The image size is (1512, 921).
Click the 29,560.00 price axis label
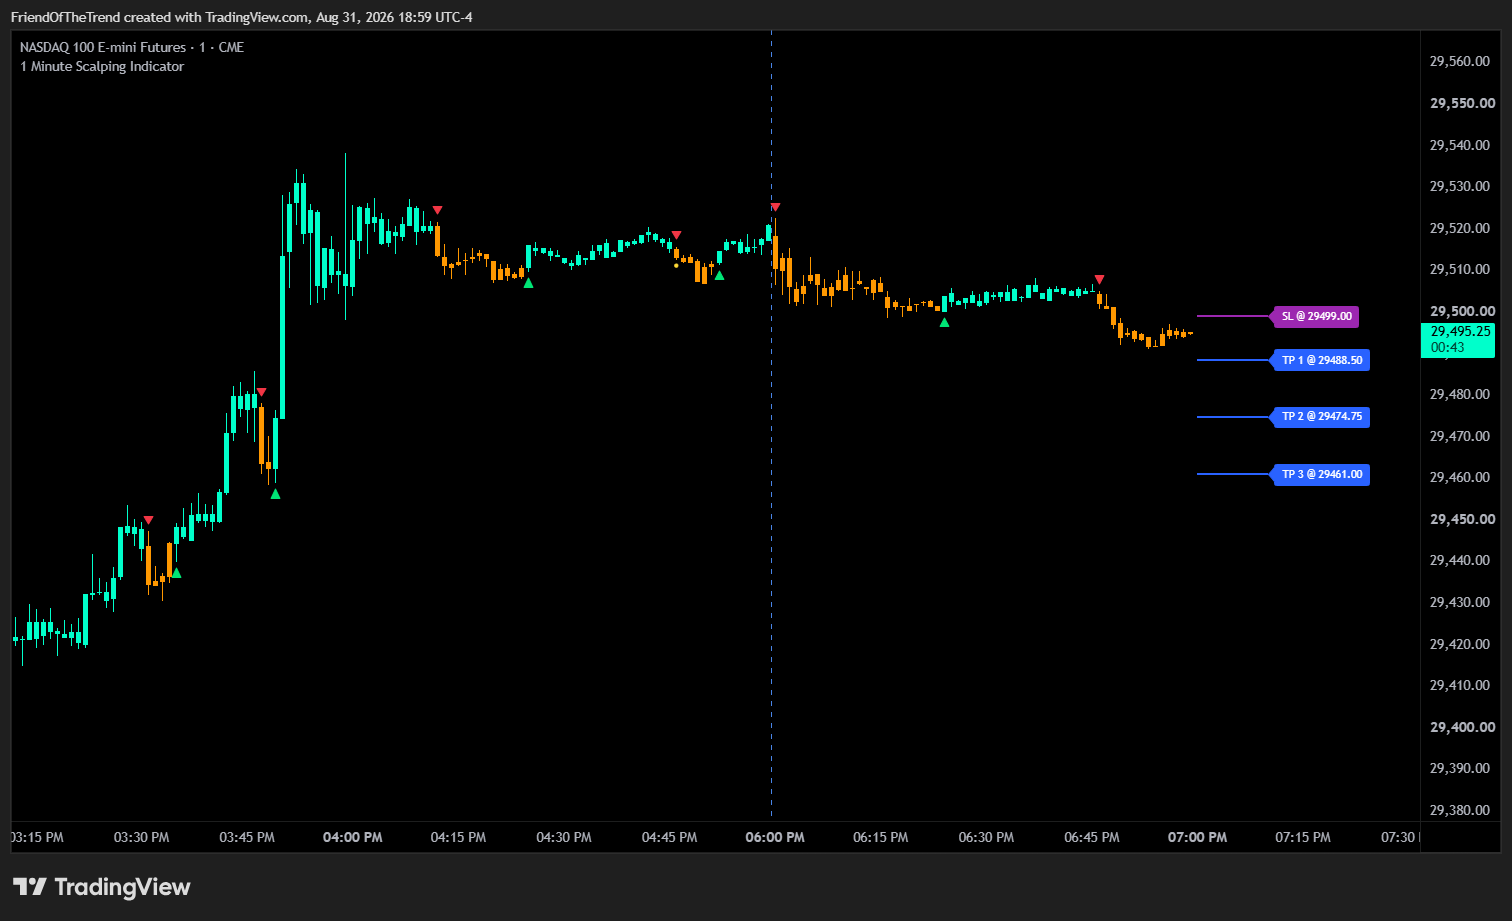[1460, 61]
